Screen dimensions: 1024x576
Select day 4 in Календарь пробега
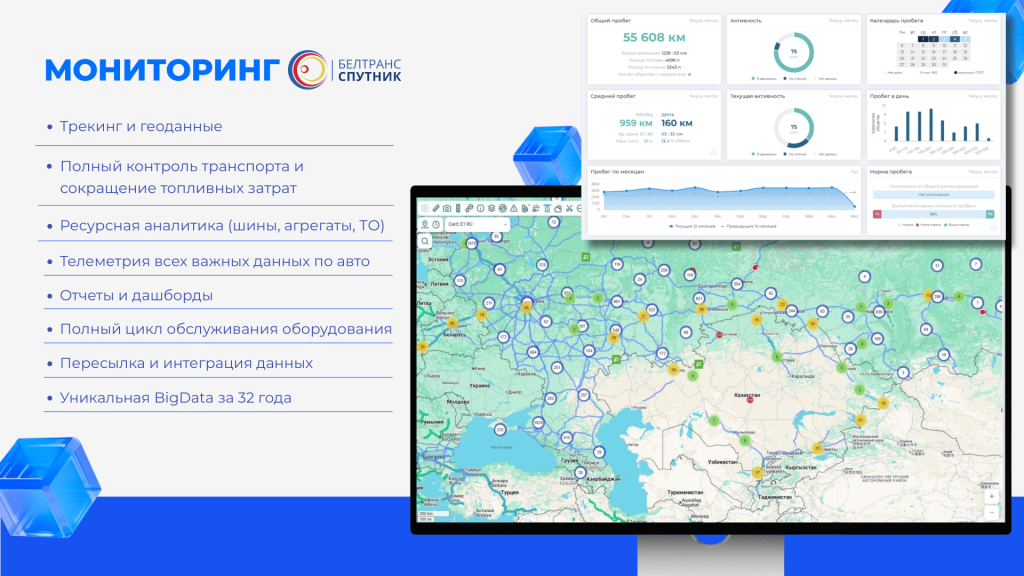click(x=955, y=39)
